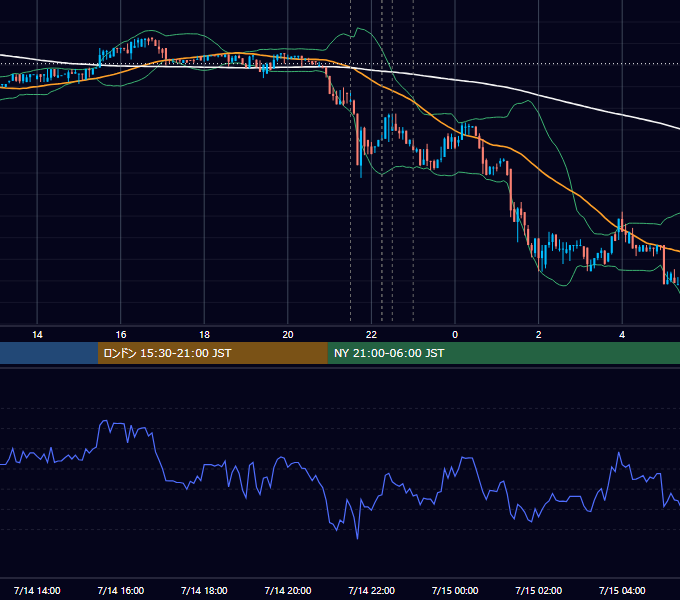Click hour label 14 on price chart axis
The width and height of the screenshot is (680, 600).
(37, 335)
